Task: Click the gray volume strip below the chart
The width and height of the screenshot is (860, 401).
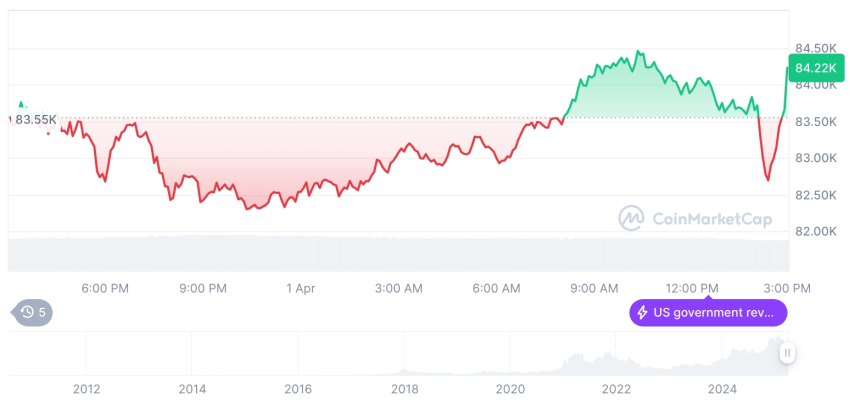Action: (400, 254)
